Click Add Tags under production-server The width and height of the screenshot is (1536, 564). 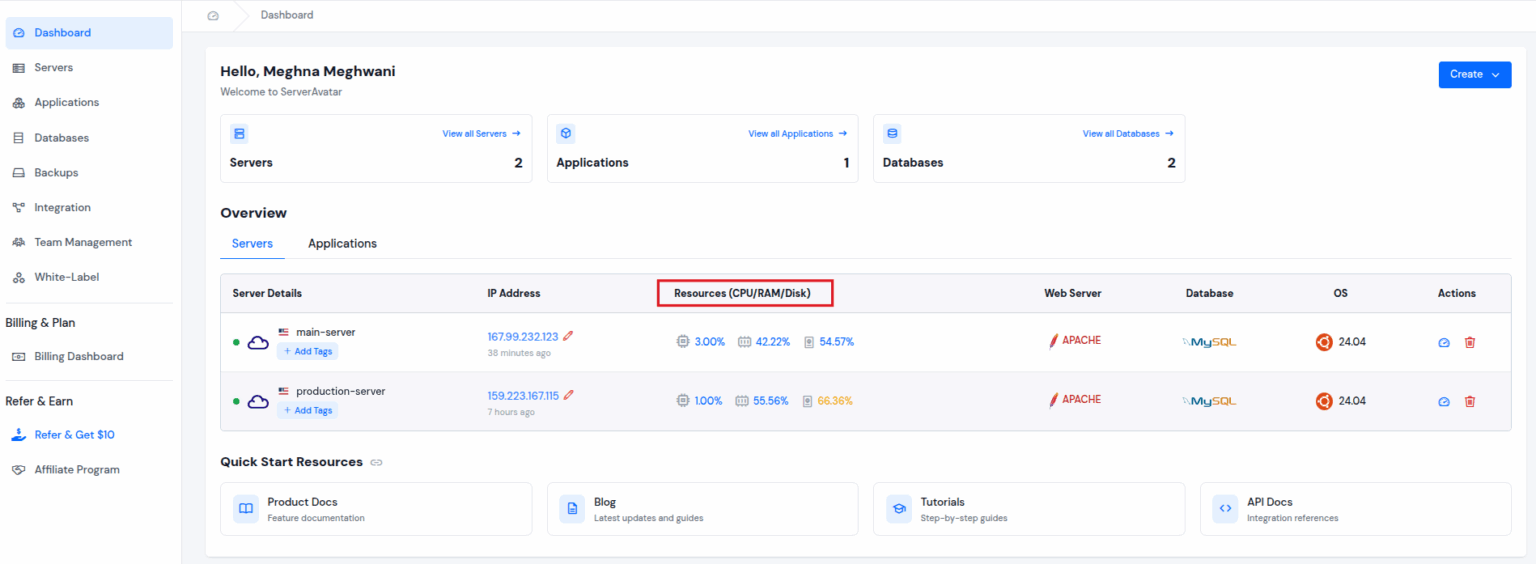(x=307, y=410)
